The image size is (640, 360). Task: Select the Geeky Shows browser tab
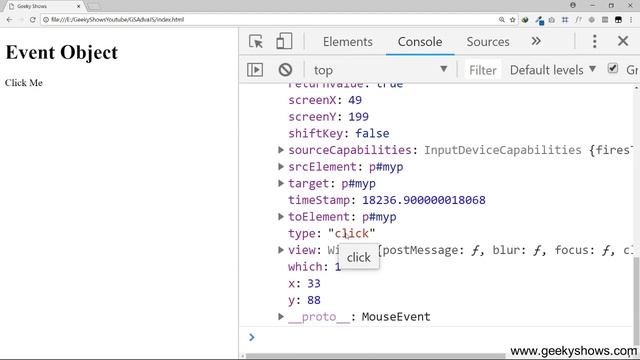(x=43, y=6)
